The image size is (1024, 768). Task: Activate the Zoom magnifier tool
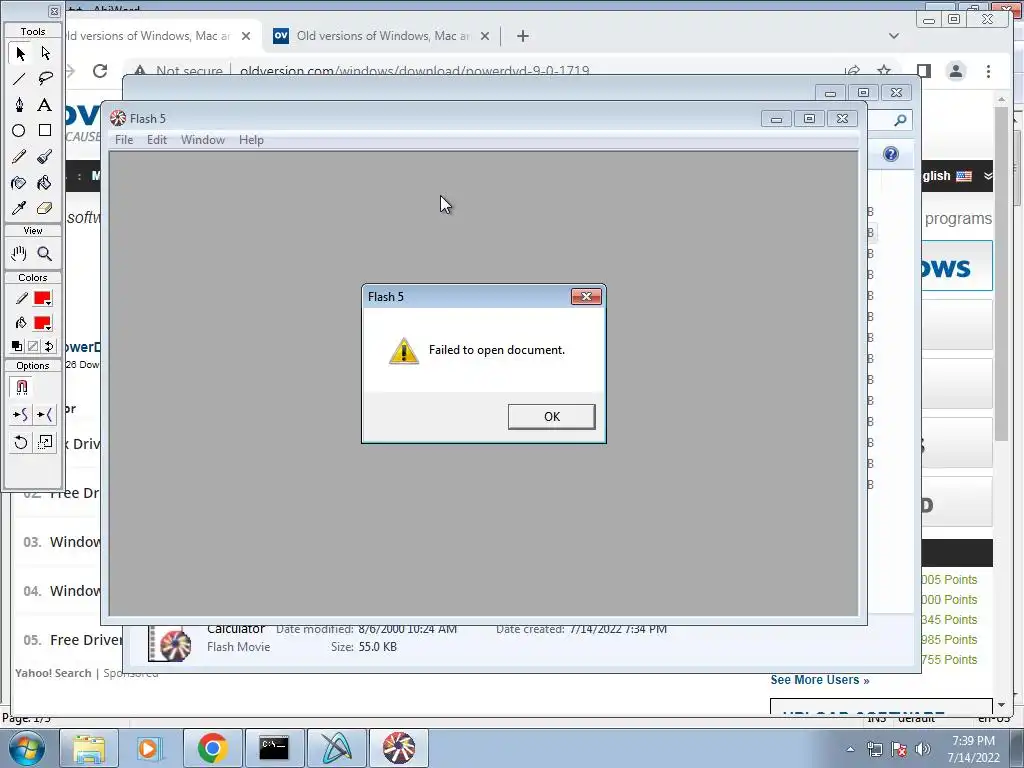[x=45, y=253]
